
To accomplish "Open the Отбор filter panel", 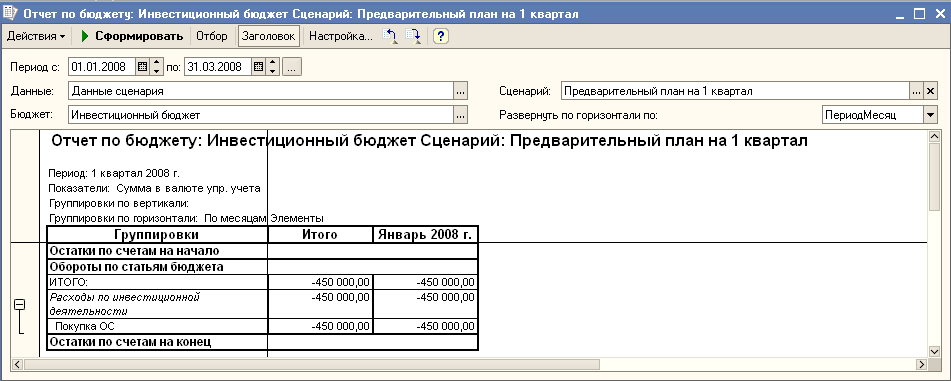I will [212, 36].
